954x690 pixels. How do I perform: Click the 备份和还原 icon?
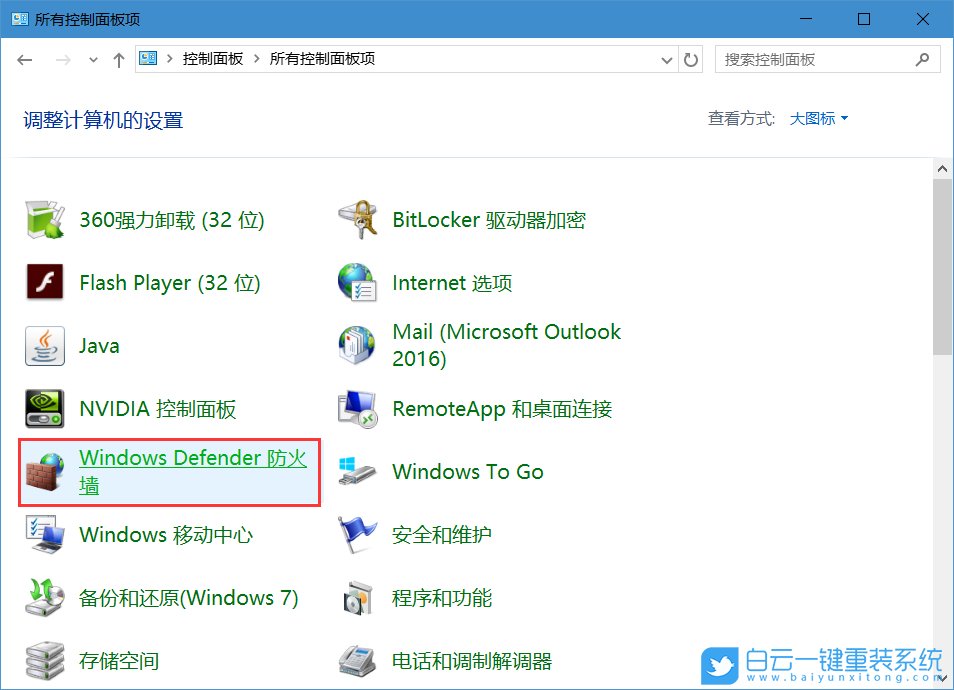(x=45, y=598)
